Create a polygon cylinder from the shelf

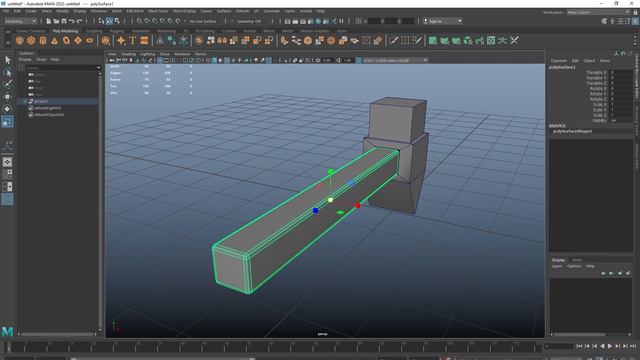(43, 40)
